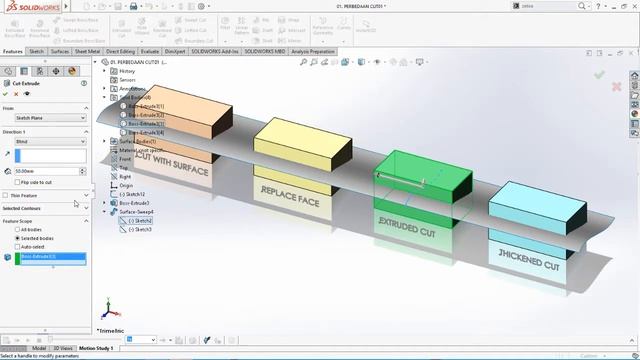Viewport: 640px width, 360px height.
Task: Click the search magnifier icon at top right
Action: [582, 6]
